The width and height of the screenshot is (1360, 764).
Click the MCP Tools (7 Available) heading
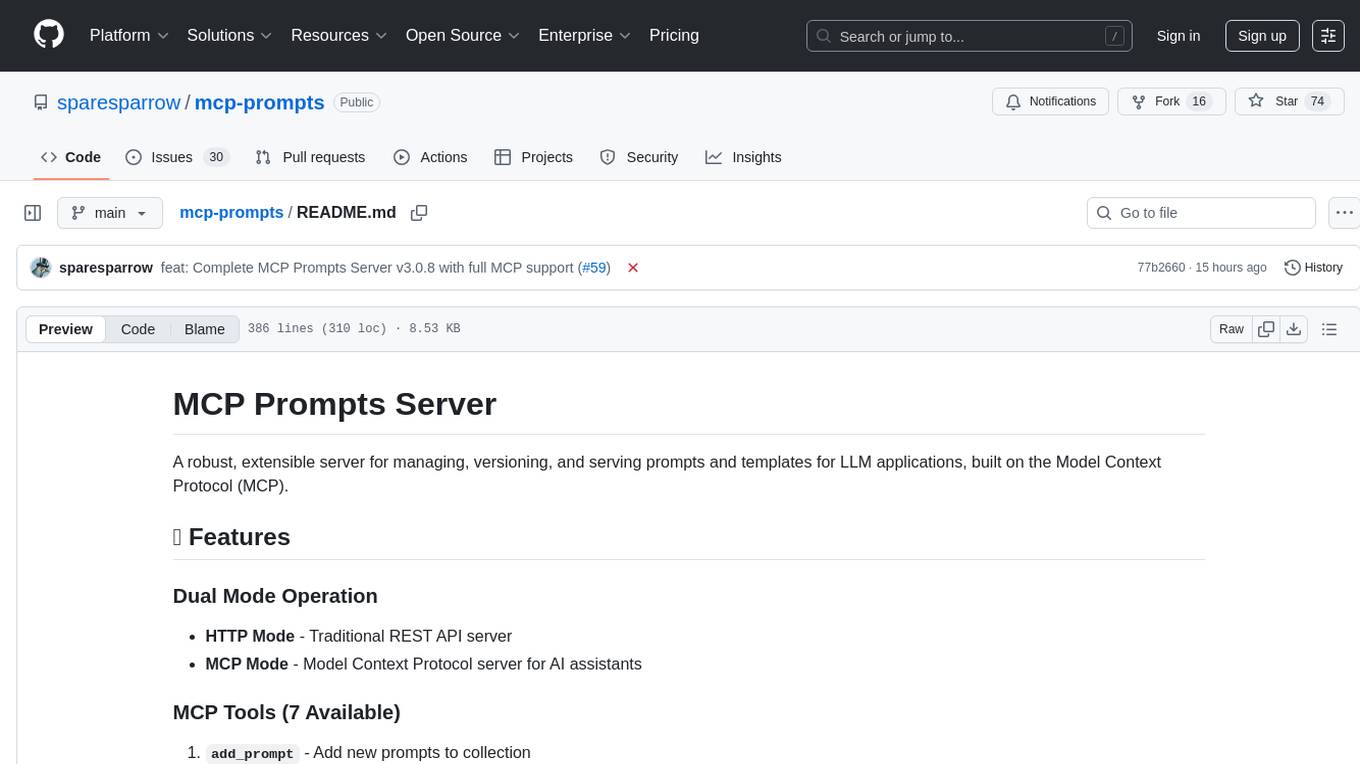286,712
